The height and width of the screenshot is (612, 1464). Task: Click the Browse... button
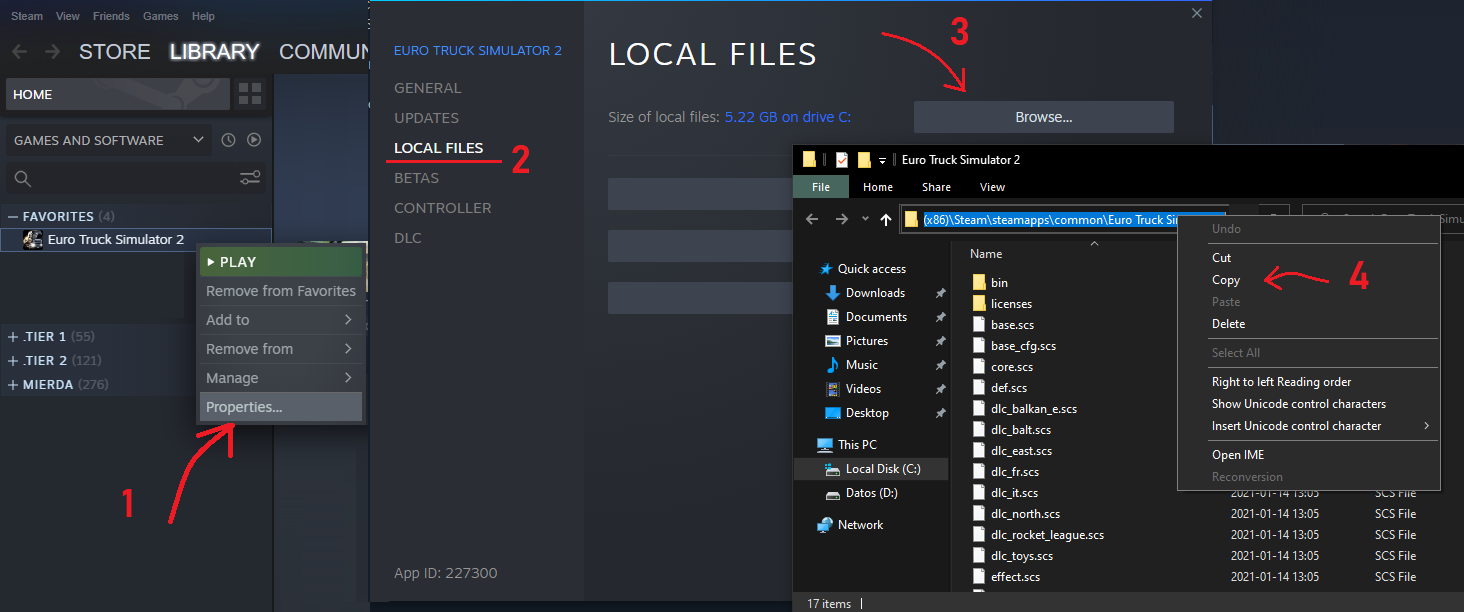pos(1044,117)
